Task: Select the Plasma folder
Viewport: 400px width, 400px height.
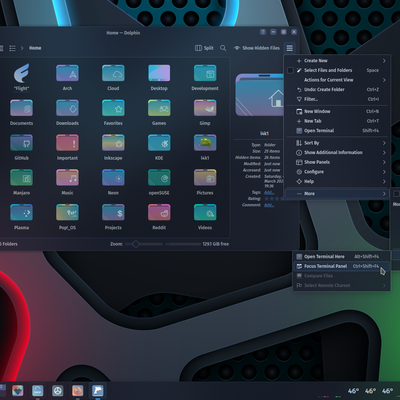Action: [21, 216]
